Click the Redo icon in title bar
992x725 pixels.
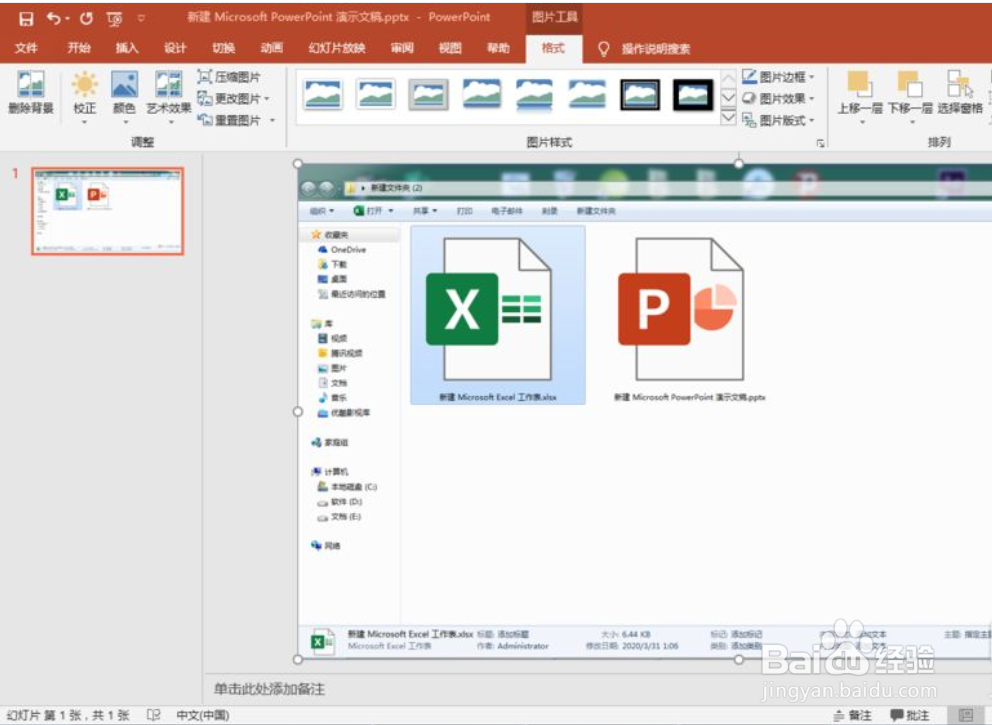[x=86, y=18]
